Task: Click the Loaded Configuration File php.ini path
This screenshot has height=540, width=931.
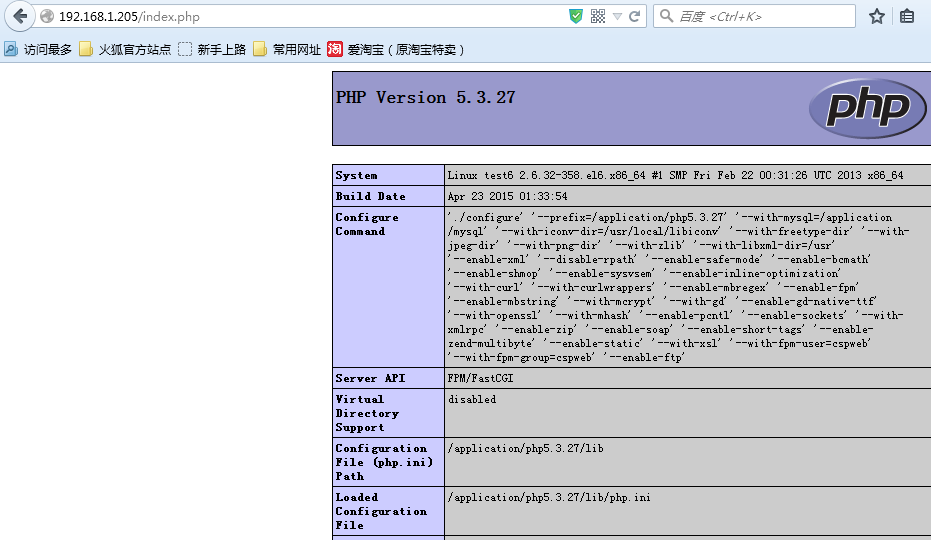Action: pyautogui.click(x=549, y=497)
